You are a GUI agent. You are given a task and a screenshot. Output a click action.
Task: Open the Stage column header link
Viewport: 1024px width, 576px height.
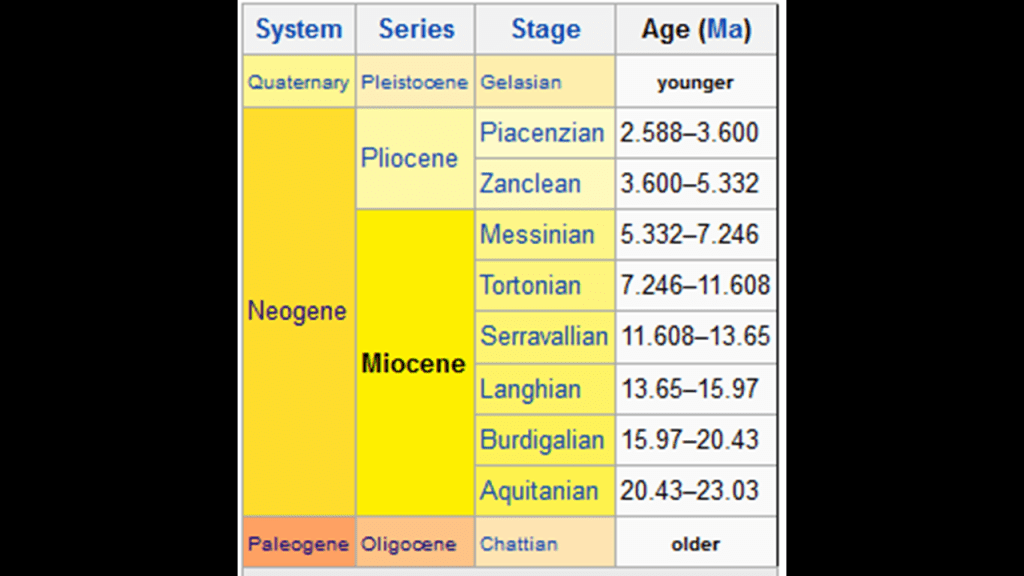click(545, 30)
